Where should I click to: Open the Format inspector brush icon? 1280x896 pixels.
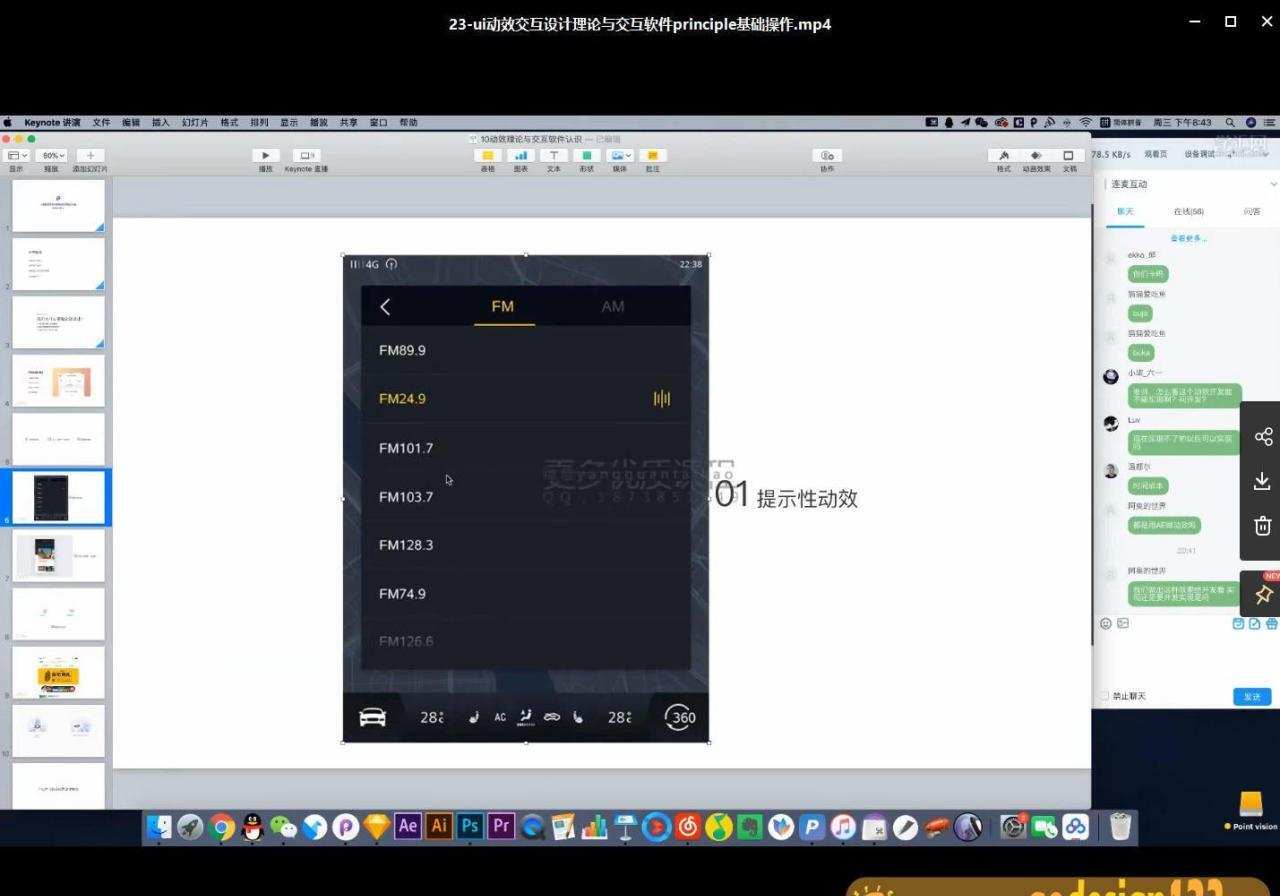pos(1004,155)
